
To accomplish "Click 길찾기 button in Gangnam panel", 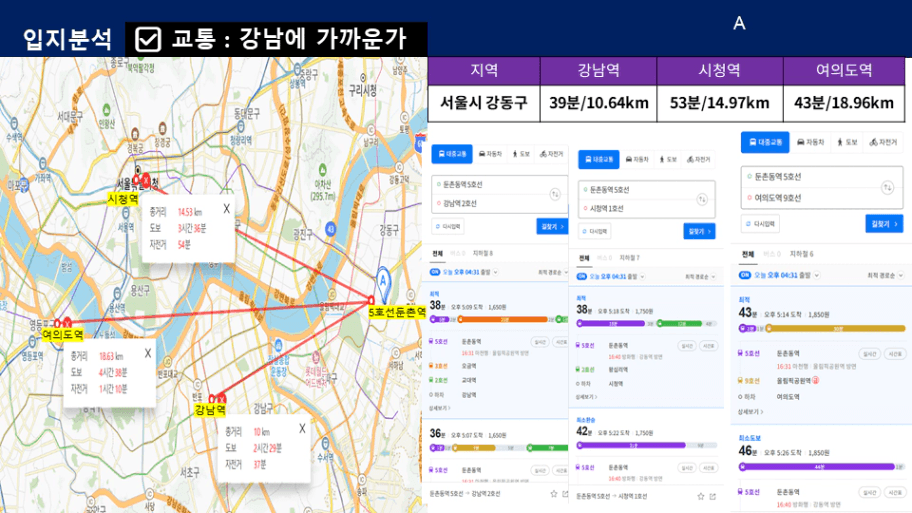I will pos(551,226).
